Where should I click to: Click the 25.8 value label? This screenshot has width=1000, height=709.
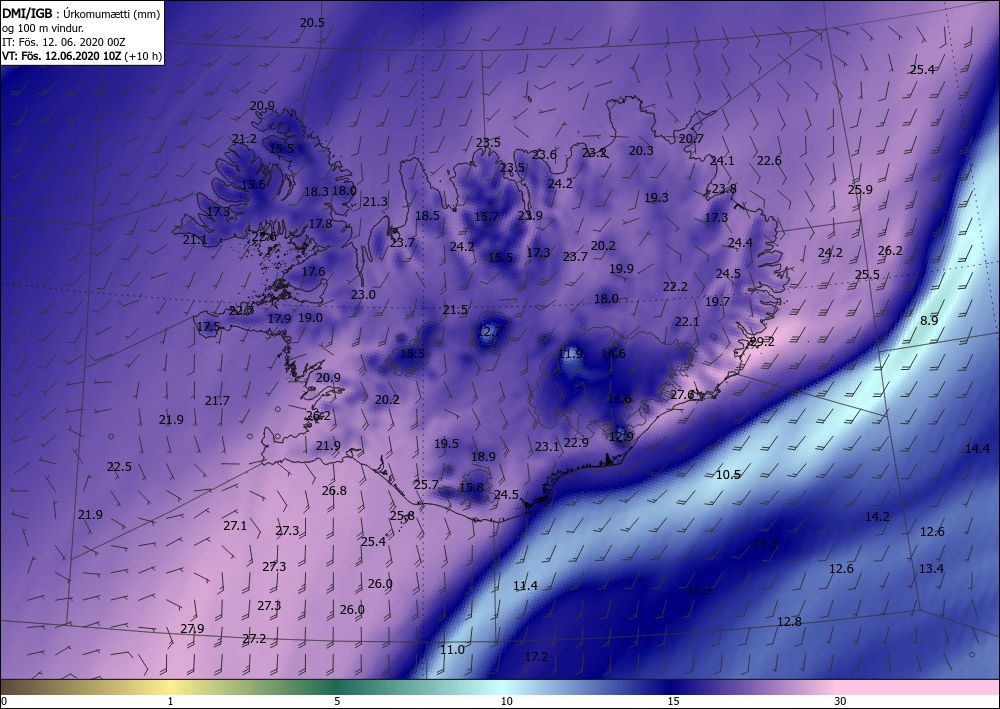coord(402,515)
